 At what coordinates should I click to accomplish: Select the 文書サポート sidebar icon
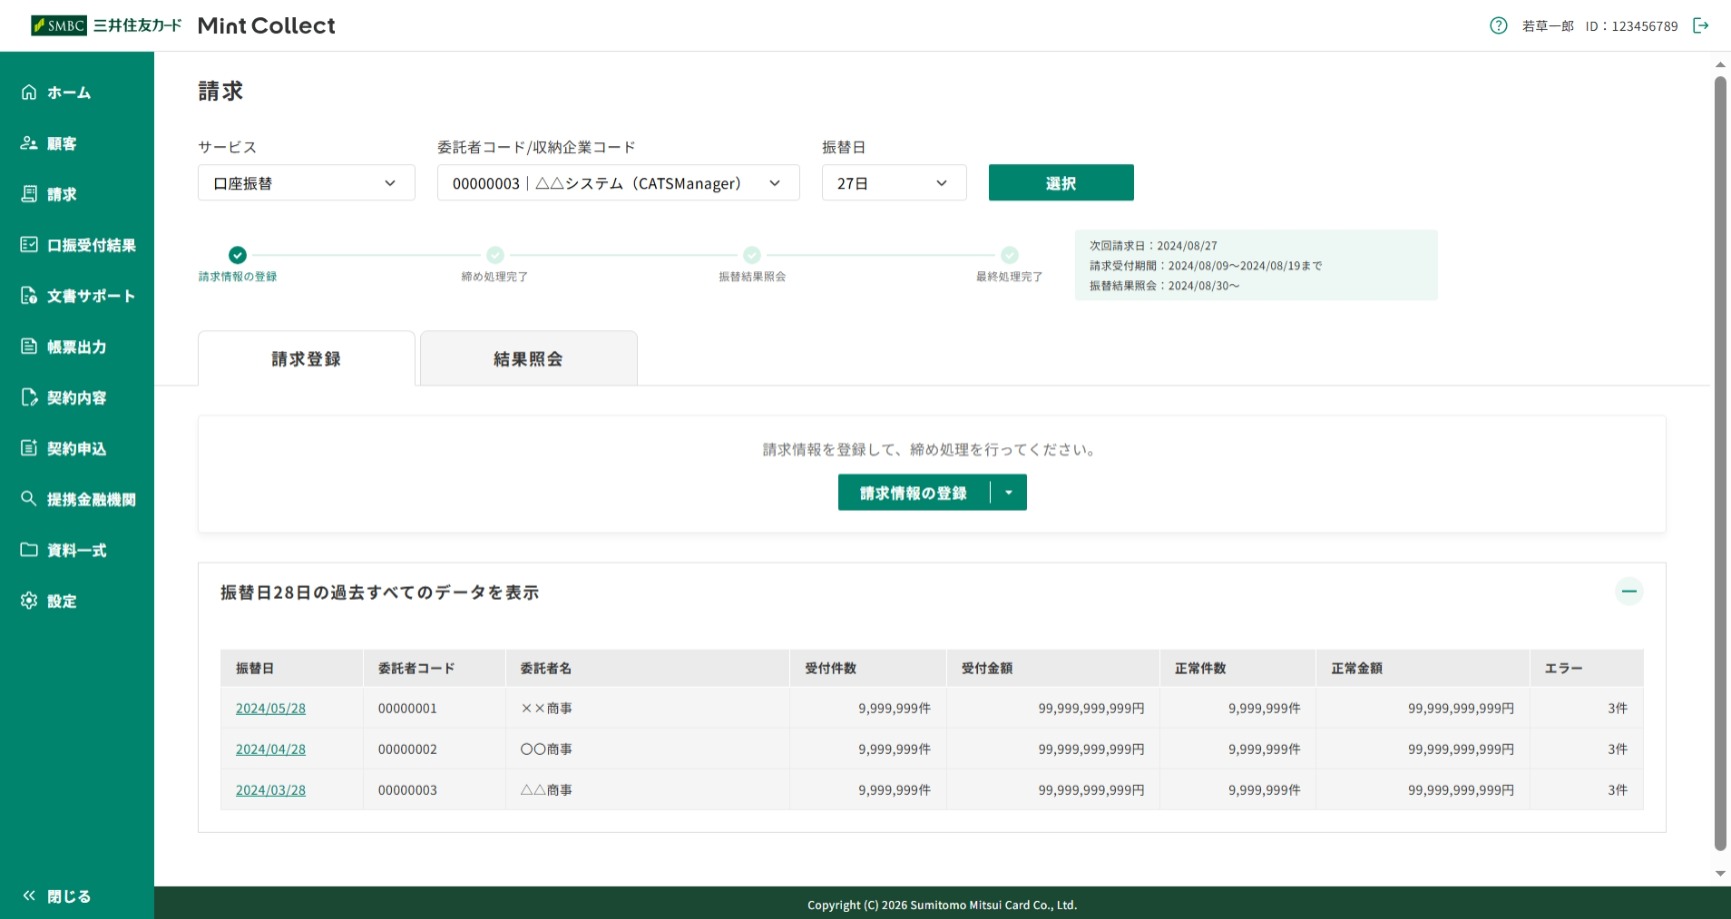point(29,296)
